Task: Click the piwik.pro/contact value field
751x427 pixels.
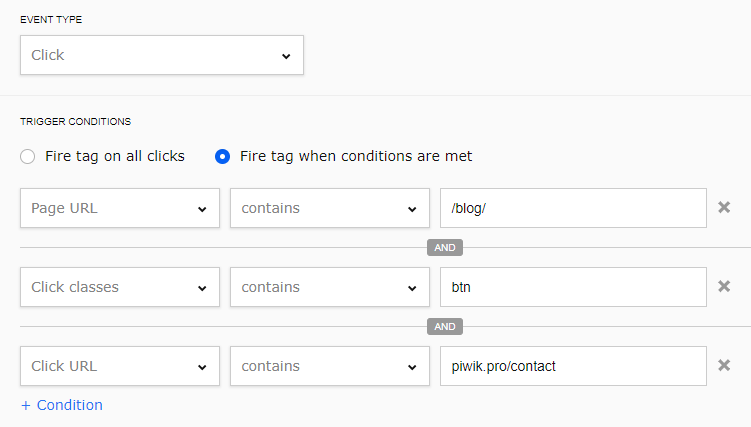Action: coord(573,366)
